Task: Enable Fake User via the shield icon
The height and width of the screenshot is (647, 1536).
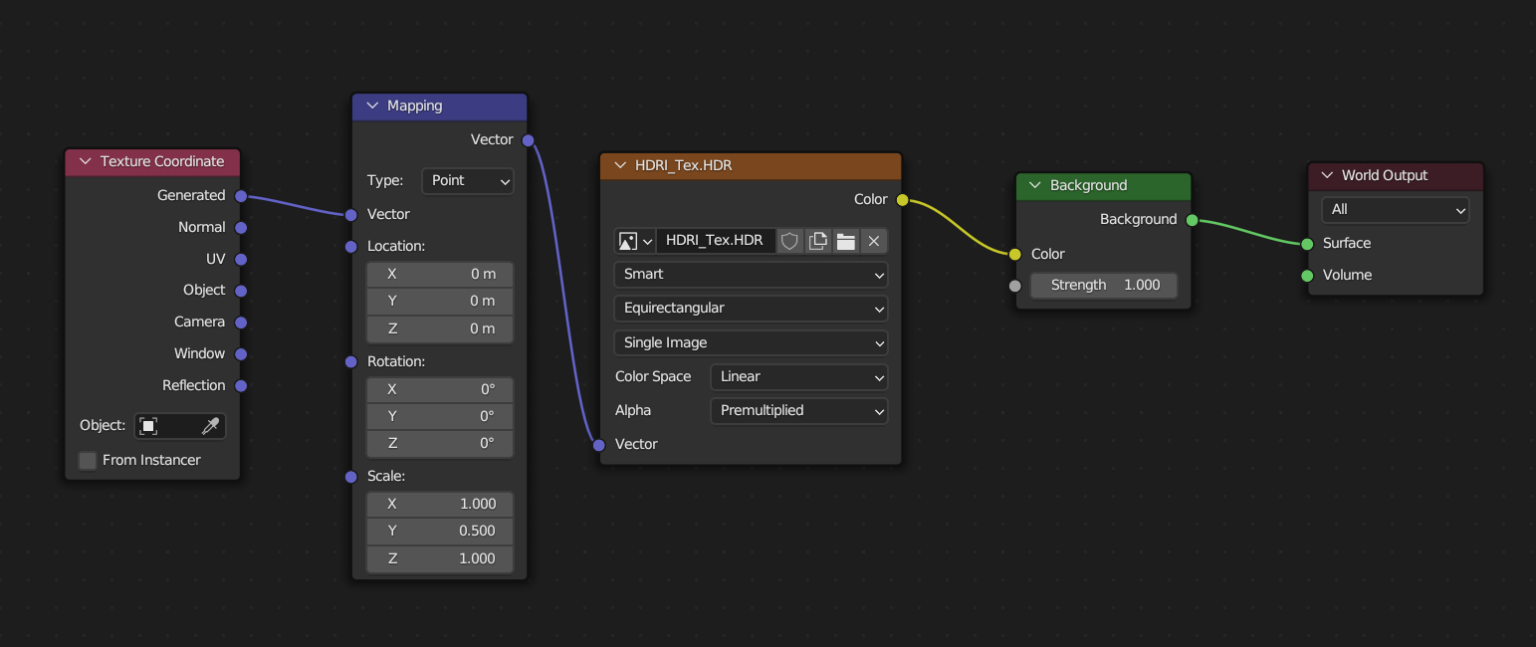Action: [x=790, y=240]
